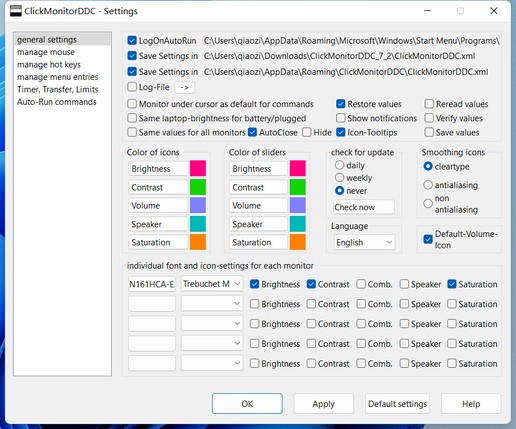Uncheck Contrast for monitor N161HCA-E

coord(311,284)
